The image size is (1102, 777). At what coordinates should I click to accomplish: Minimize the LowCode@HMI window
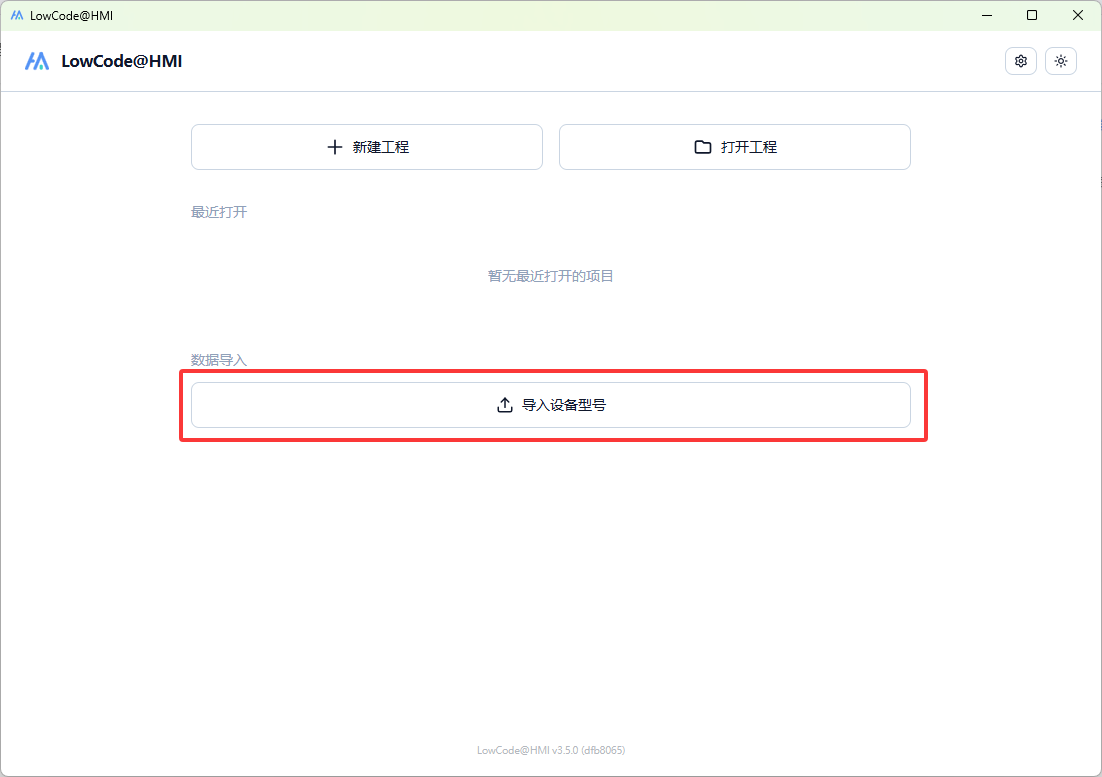987,15
